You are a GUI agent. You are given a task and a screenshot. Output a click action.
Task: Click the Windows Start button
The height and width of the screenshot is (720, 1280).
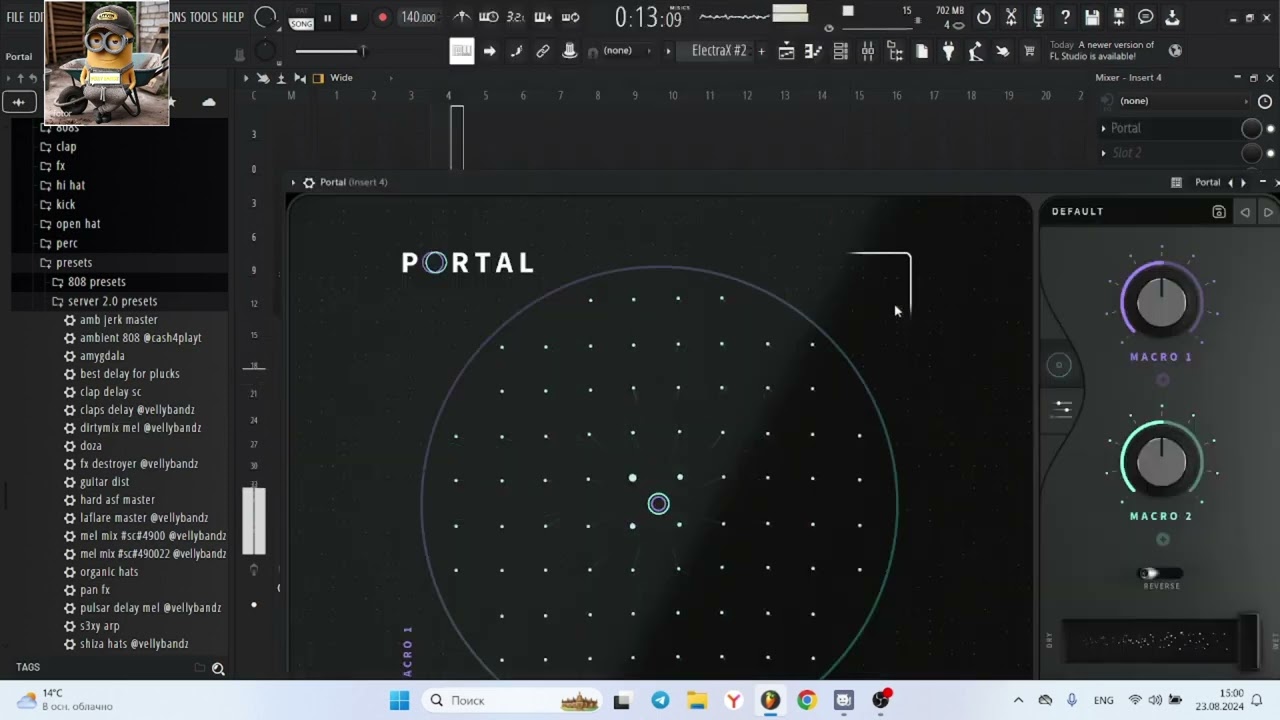(x=399, y=701)
